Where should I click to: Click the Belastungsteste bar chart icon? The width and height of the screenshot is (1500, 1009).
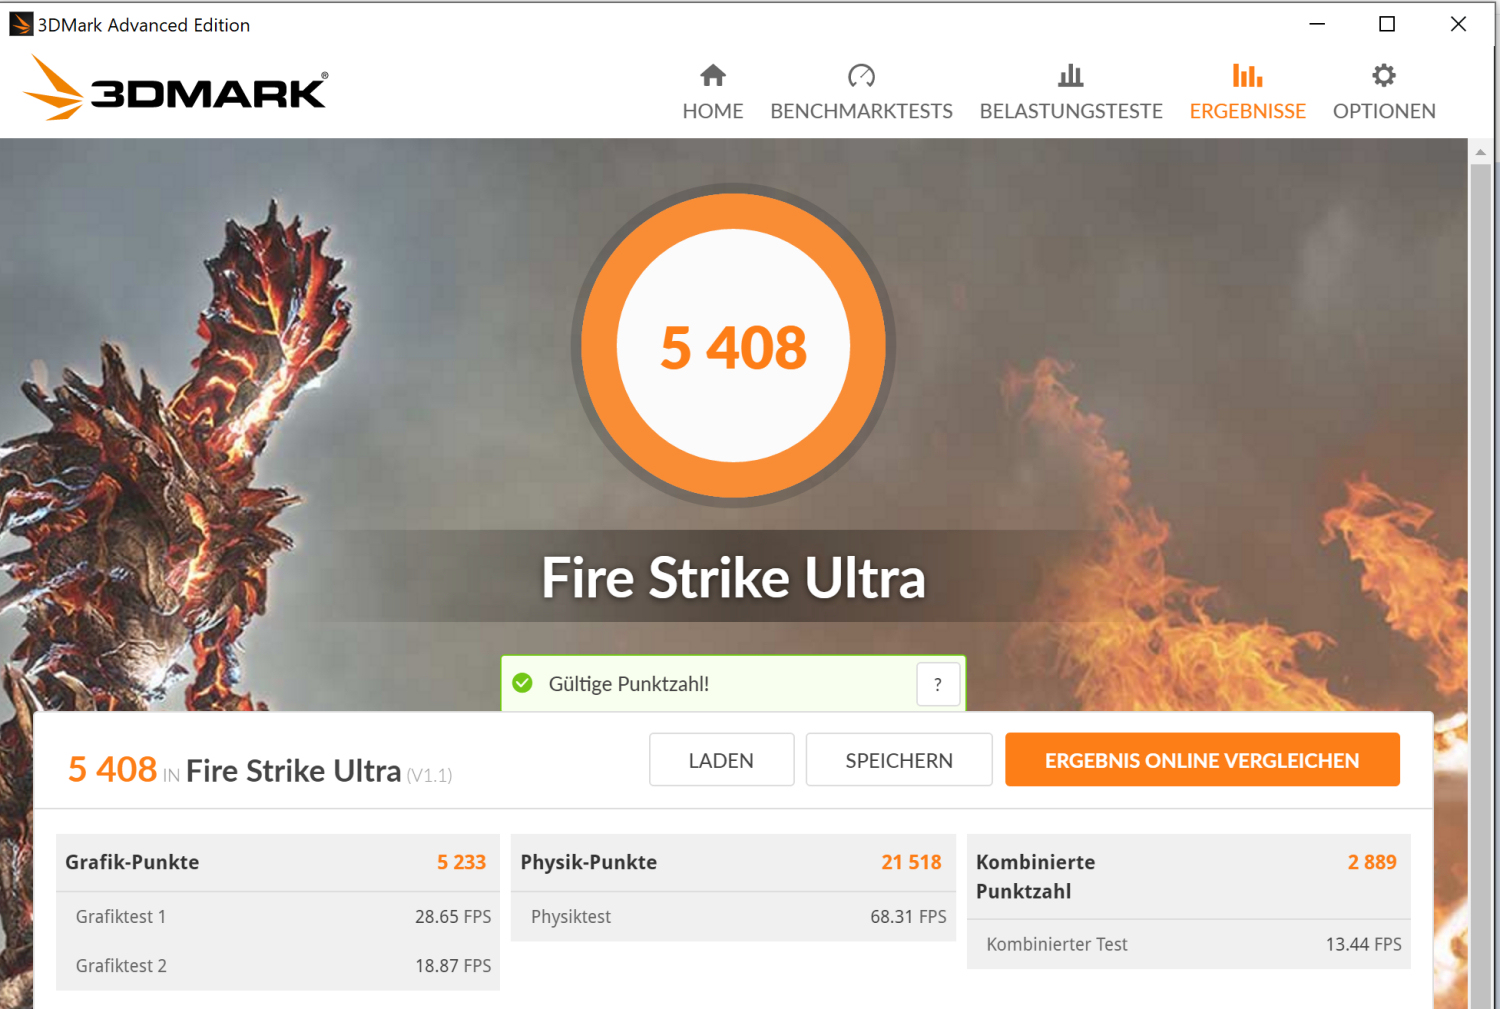click(1071, 75)
